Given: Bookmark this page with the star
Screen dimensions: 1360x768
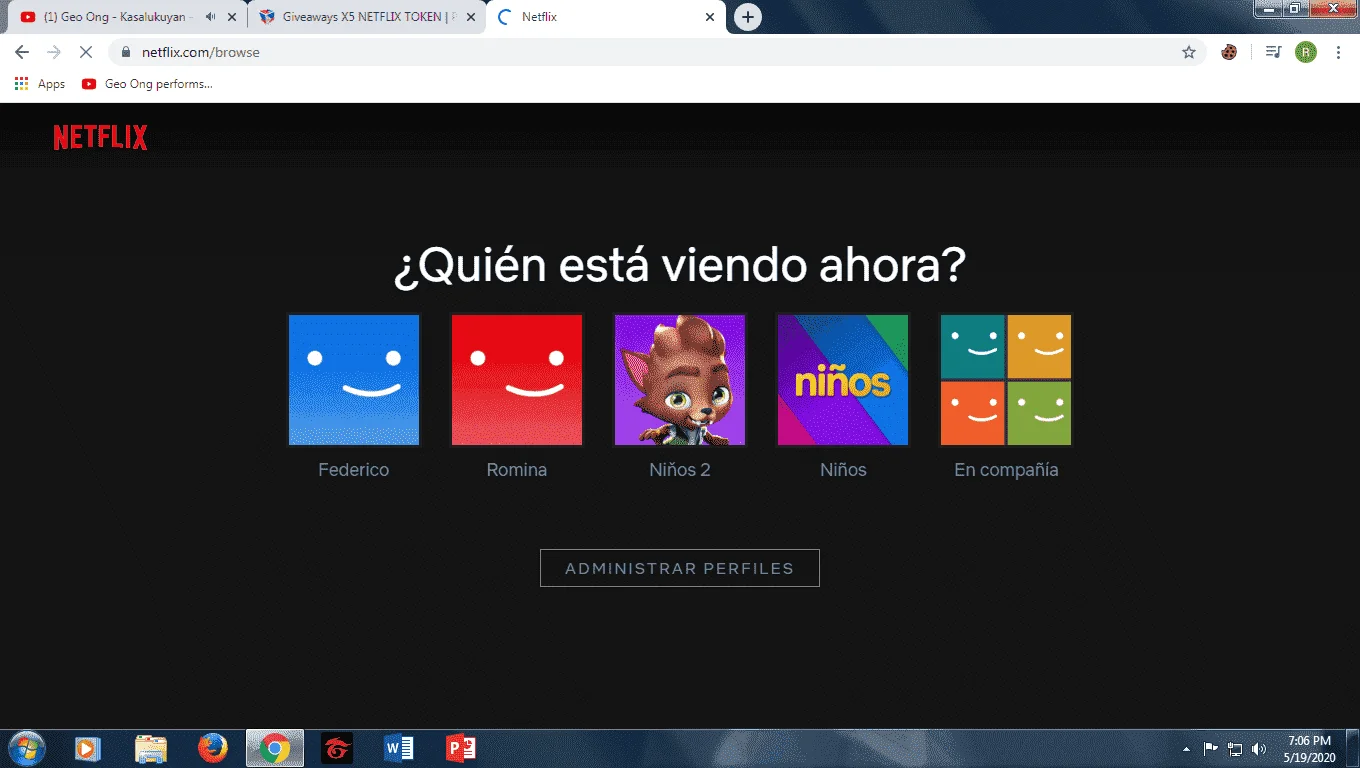Looking at the screenshot, I should click(x=1189, y=52).
